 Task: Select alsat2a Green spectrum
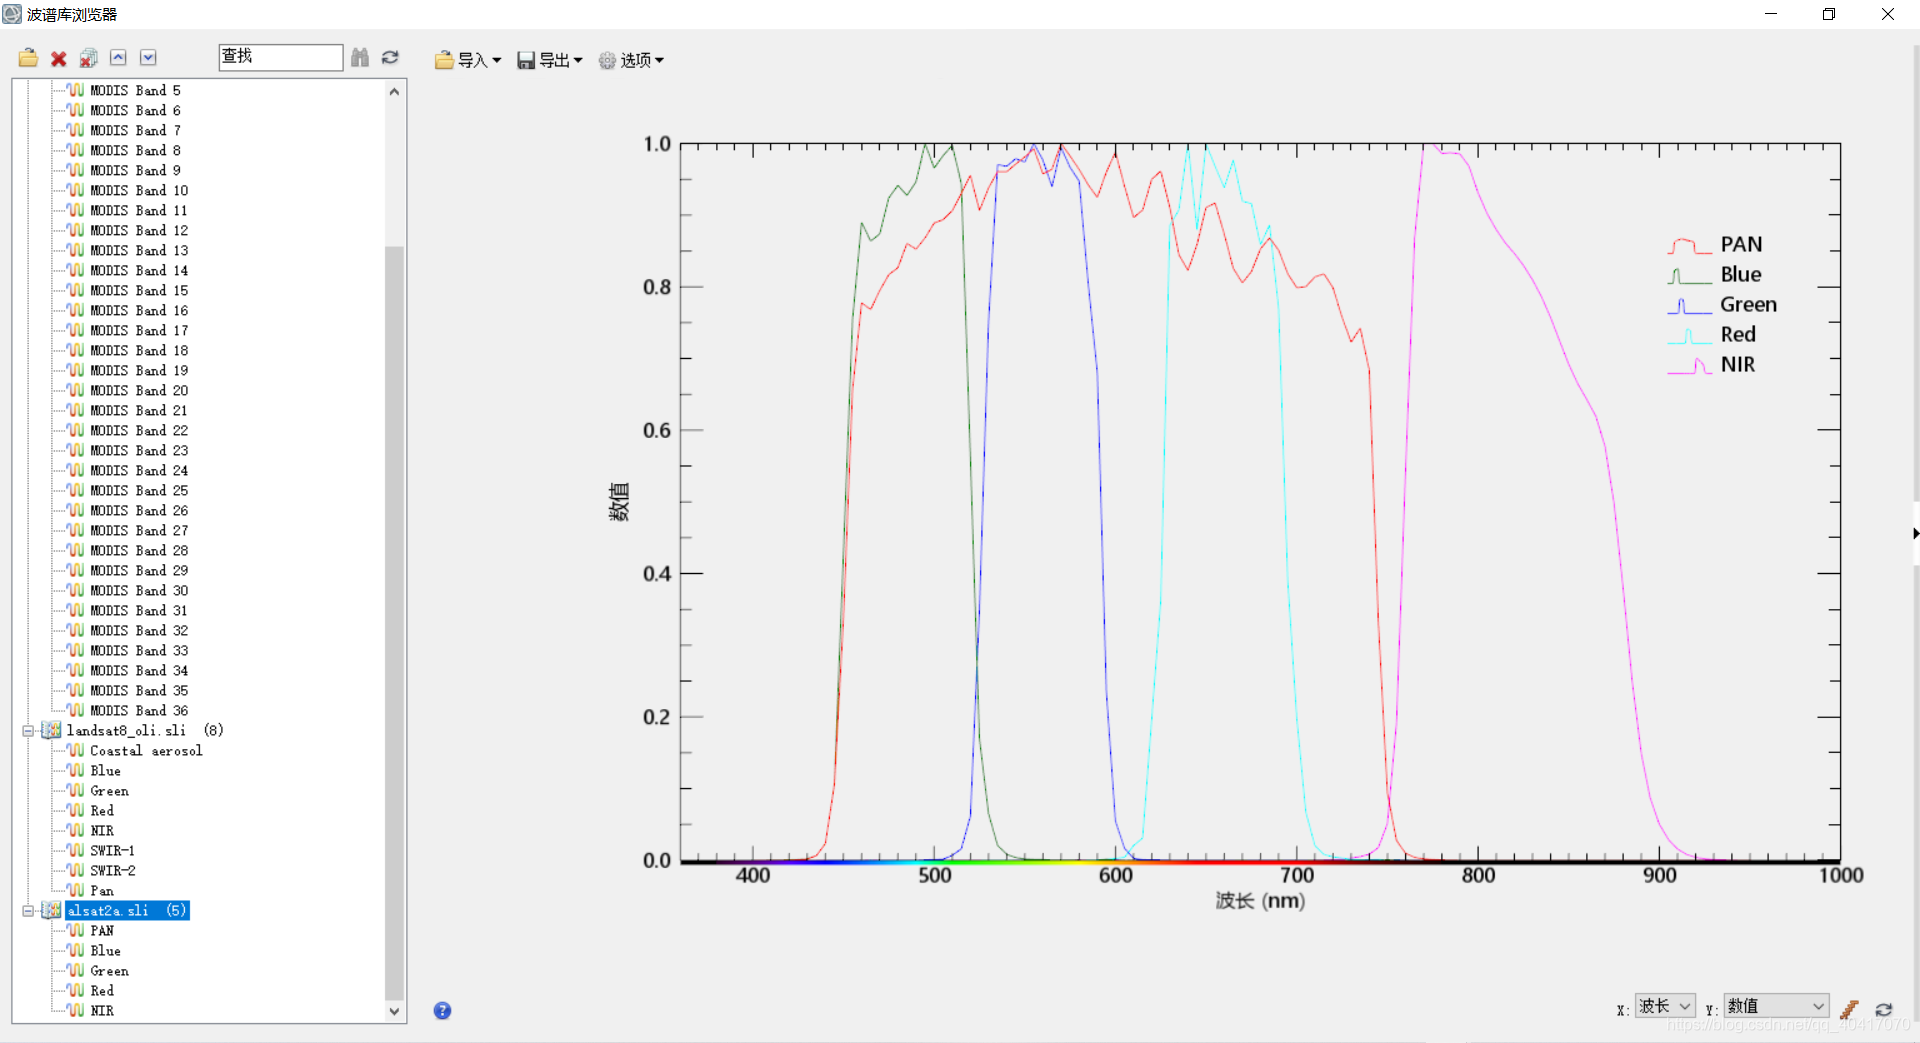pos(109,971)
